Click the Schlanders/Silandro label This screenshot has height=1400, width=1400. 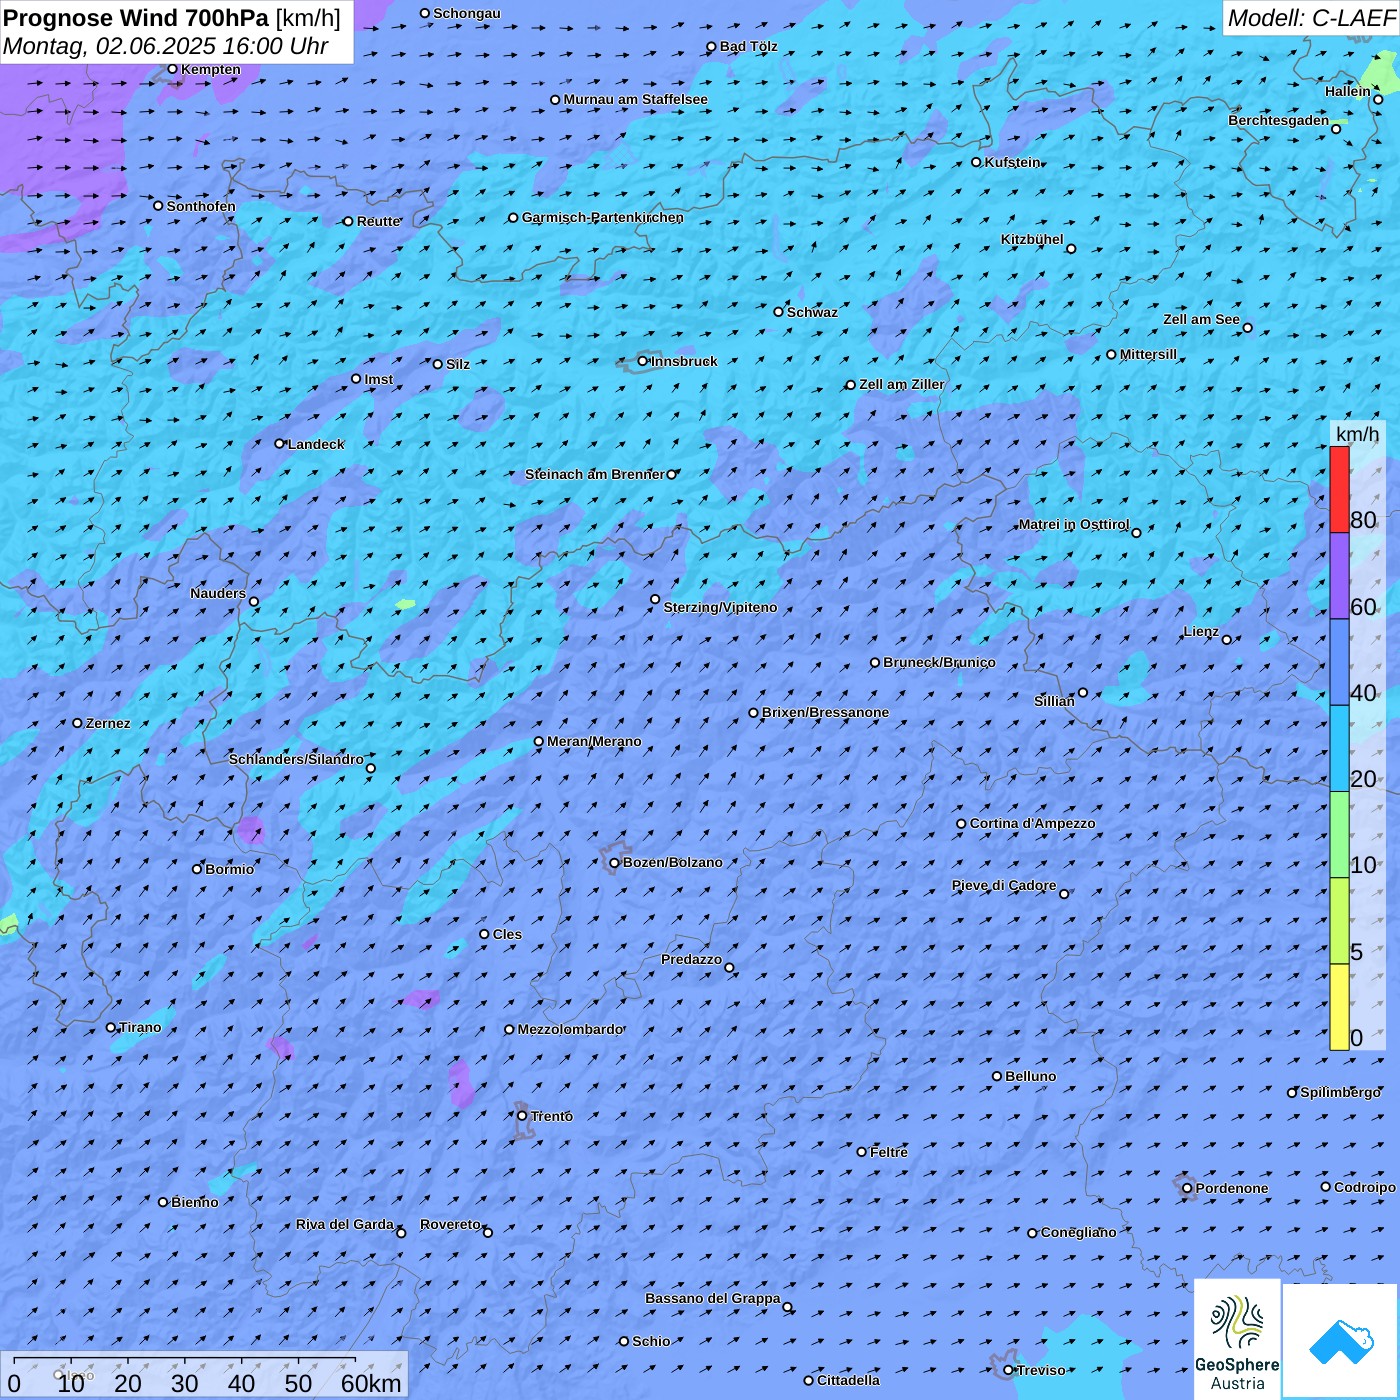point(296,760)
